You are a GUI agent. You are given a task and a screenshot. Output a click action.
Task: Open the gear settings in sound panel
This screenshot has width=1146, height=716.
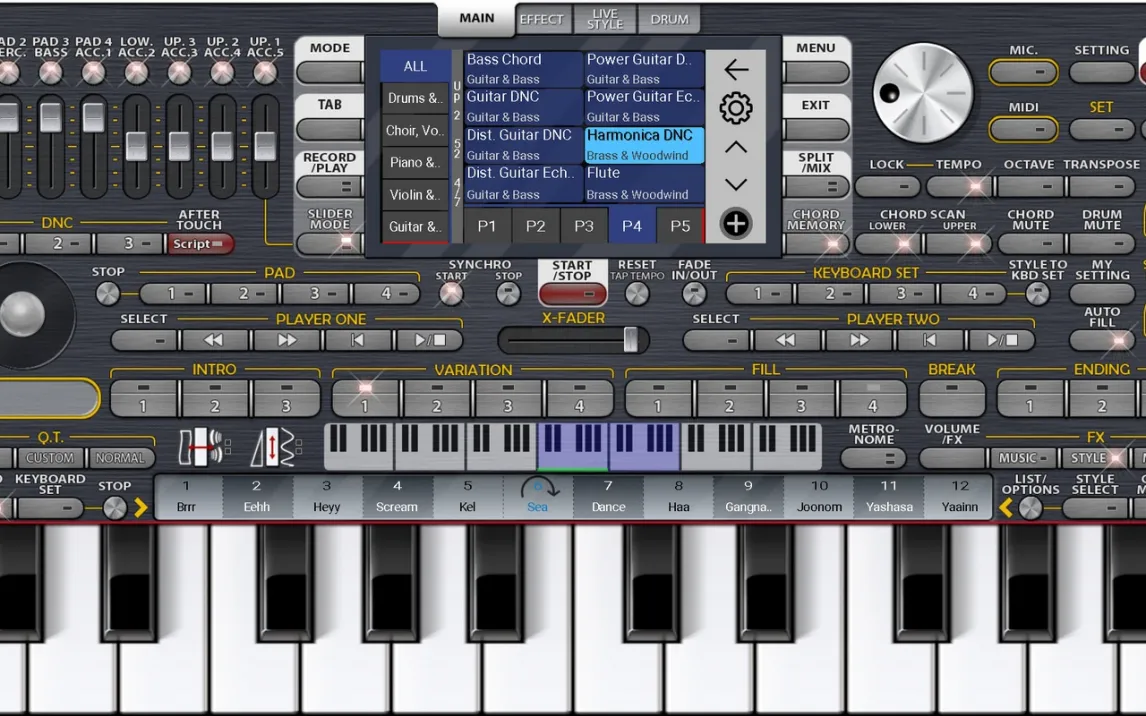pyautogui.click(x=736, y=108)
